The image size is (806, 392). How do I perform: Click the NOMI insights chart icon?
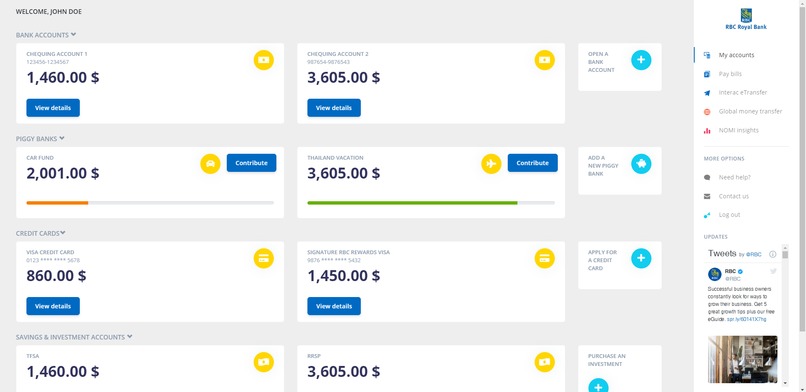pyautogui.click(x=707, y=130)
